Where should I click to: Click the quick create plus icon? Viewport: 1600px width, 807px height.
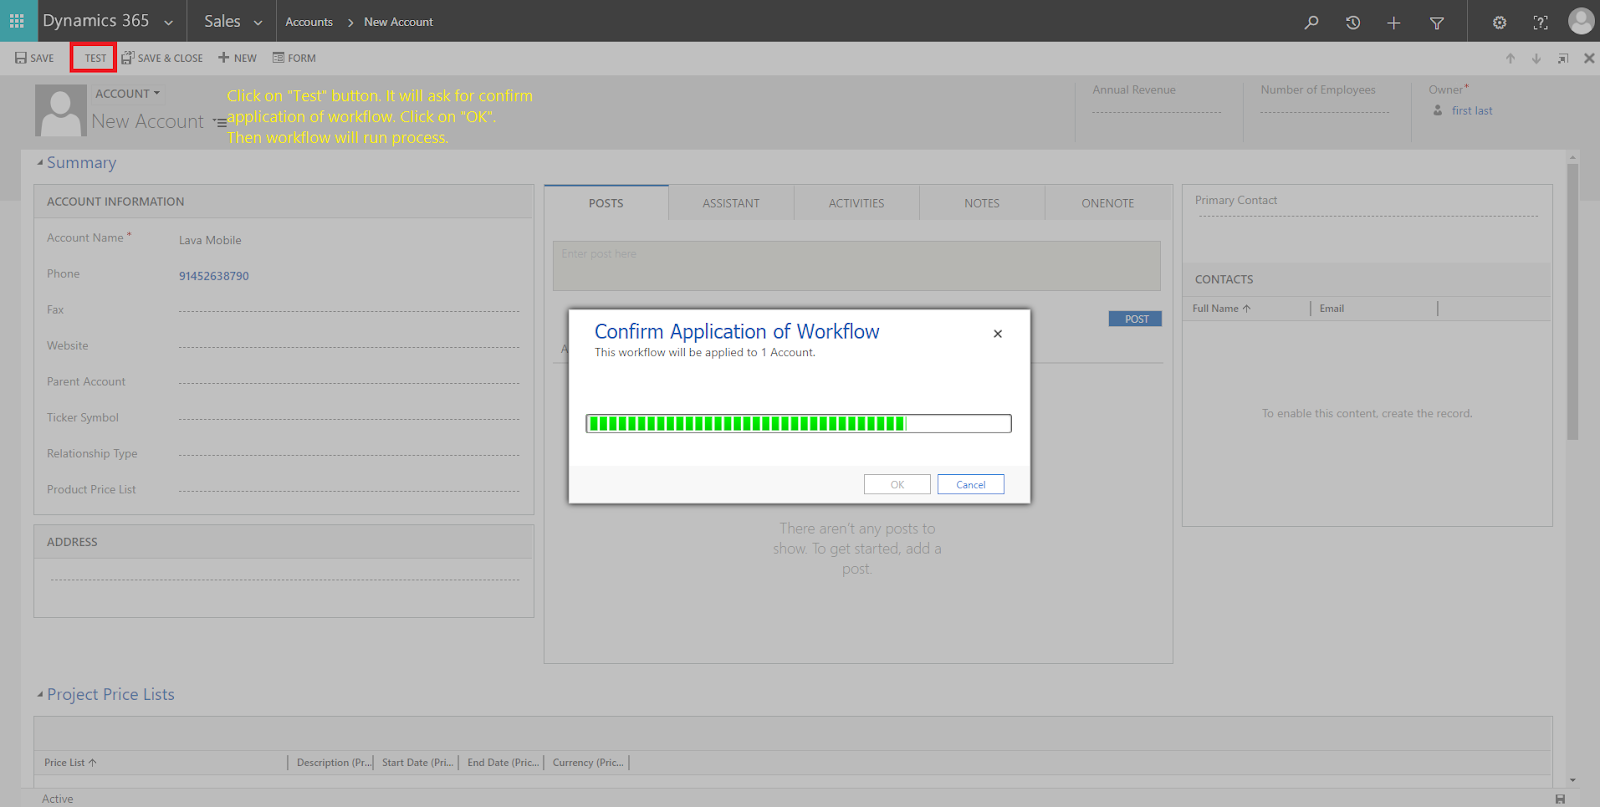coord(1394,22)
